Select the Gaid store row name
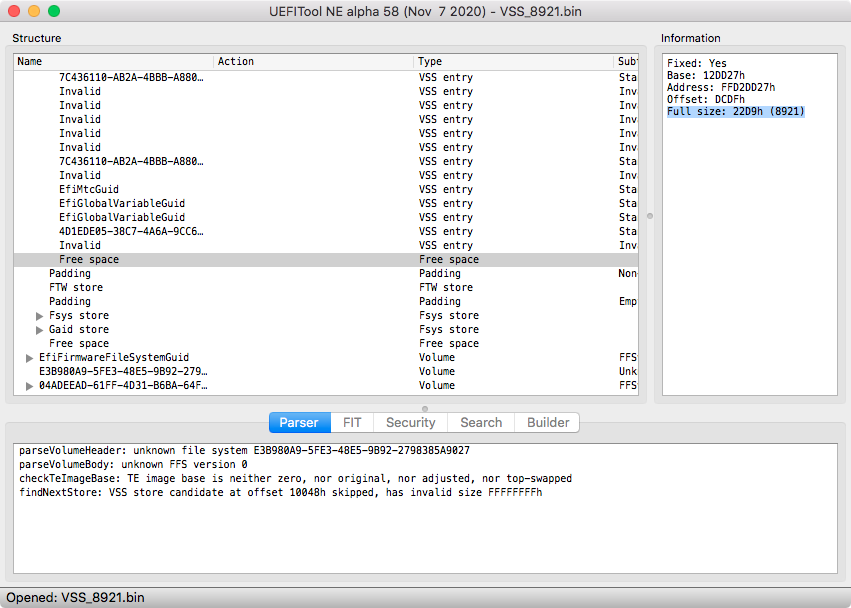The image size is (851, 608). pyautogui.click(x=79, y=330)
